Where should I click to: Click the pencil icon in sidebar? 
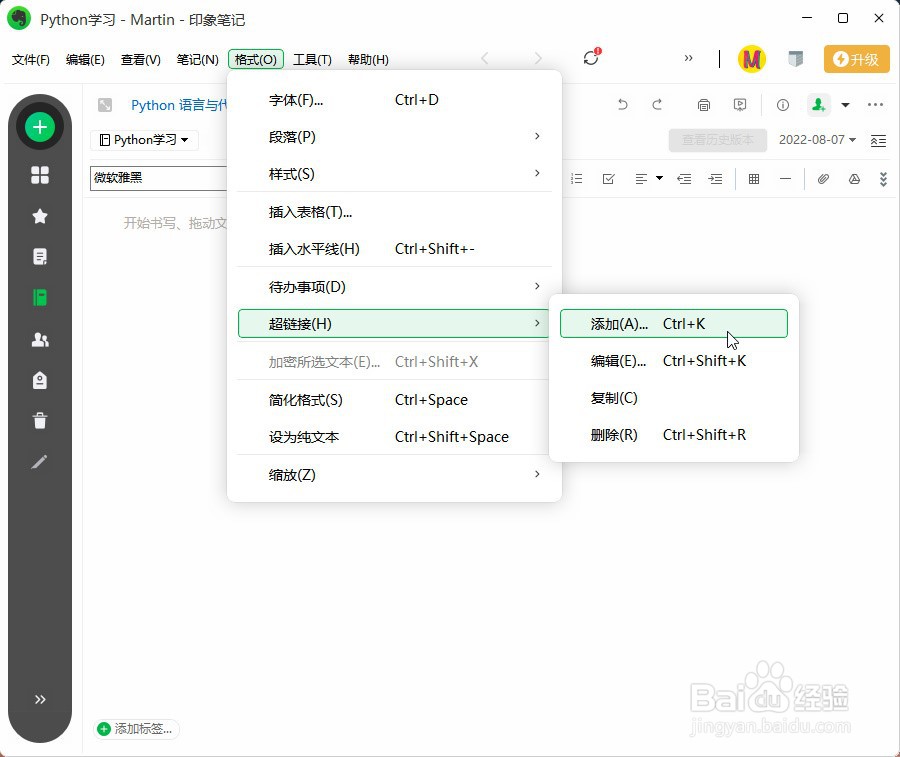(40, 461)
